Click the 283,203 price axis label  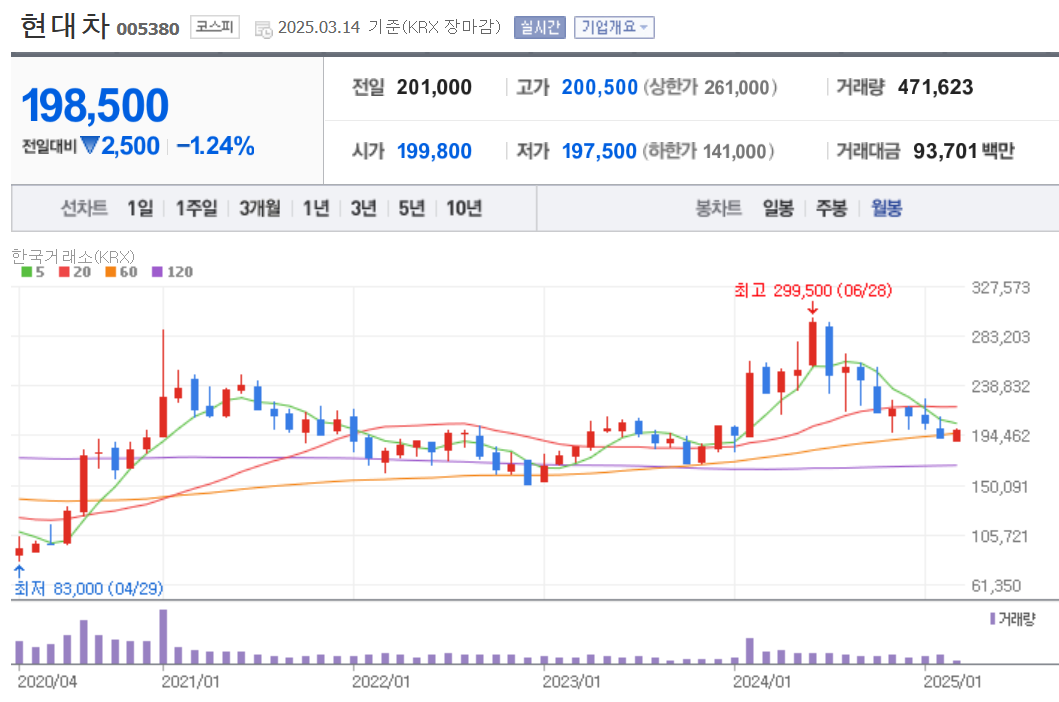[1001, 337]
